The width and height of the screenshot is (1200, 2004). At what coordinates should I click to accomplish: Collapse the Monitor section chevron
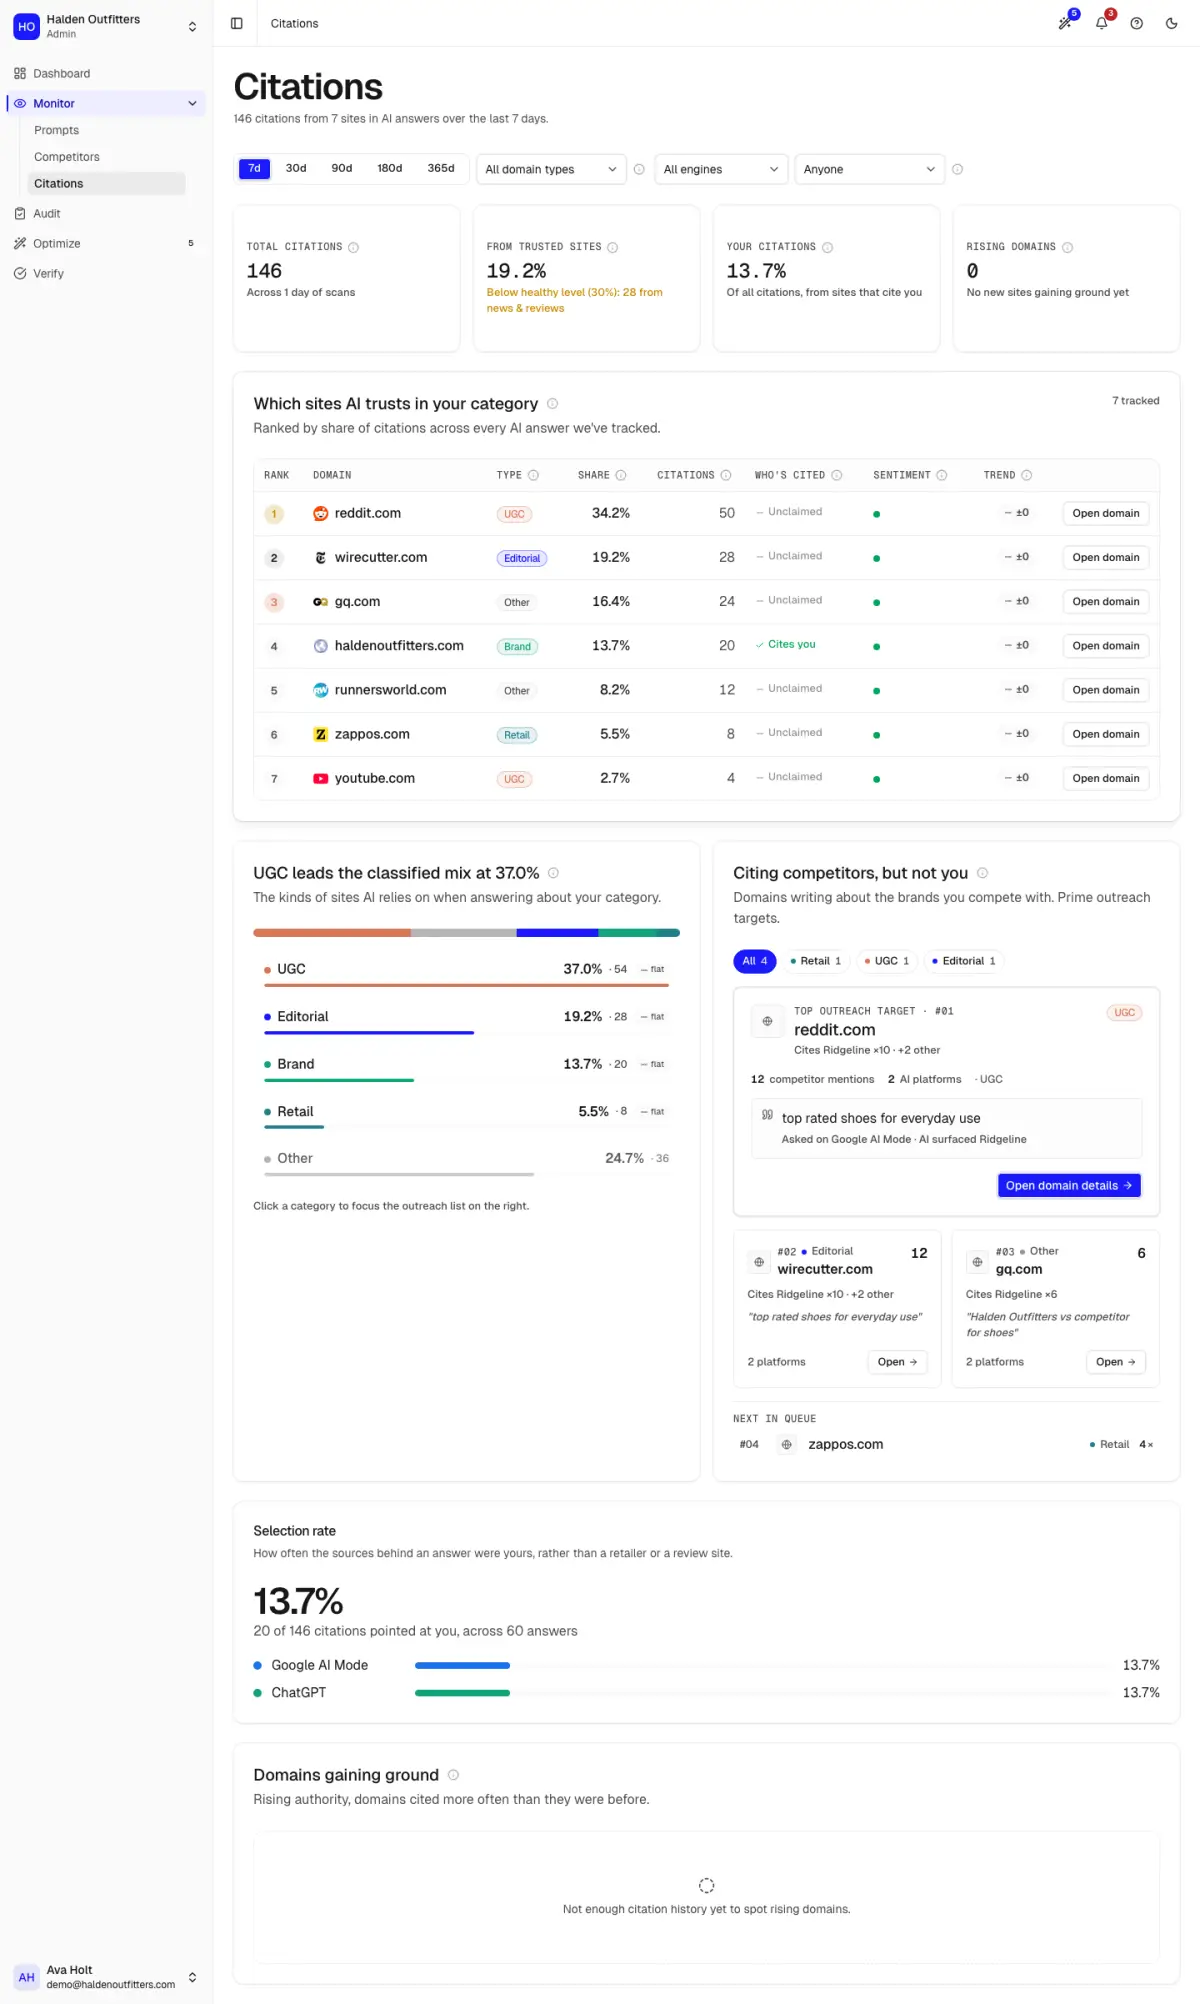tap(192, 103)
